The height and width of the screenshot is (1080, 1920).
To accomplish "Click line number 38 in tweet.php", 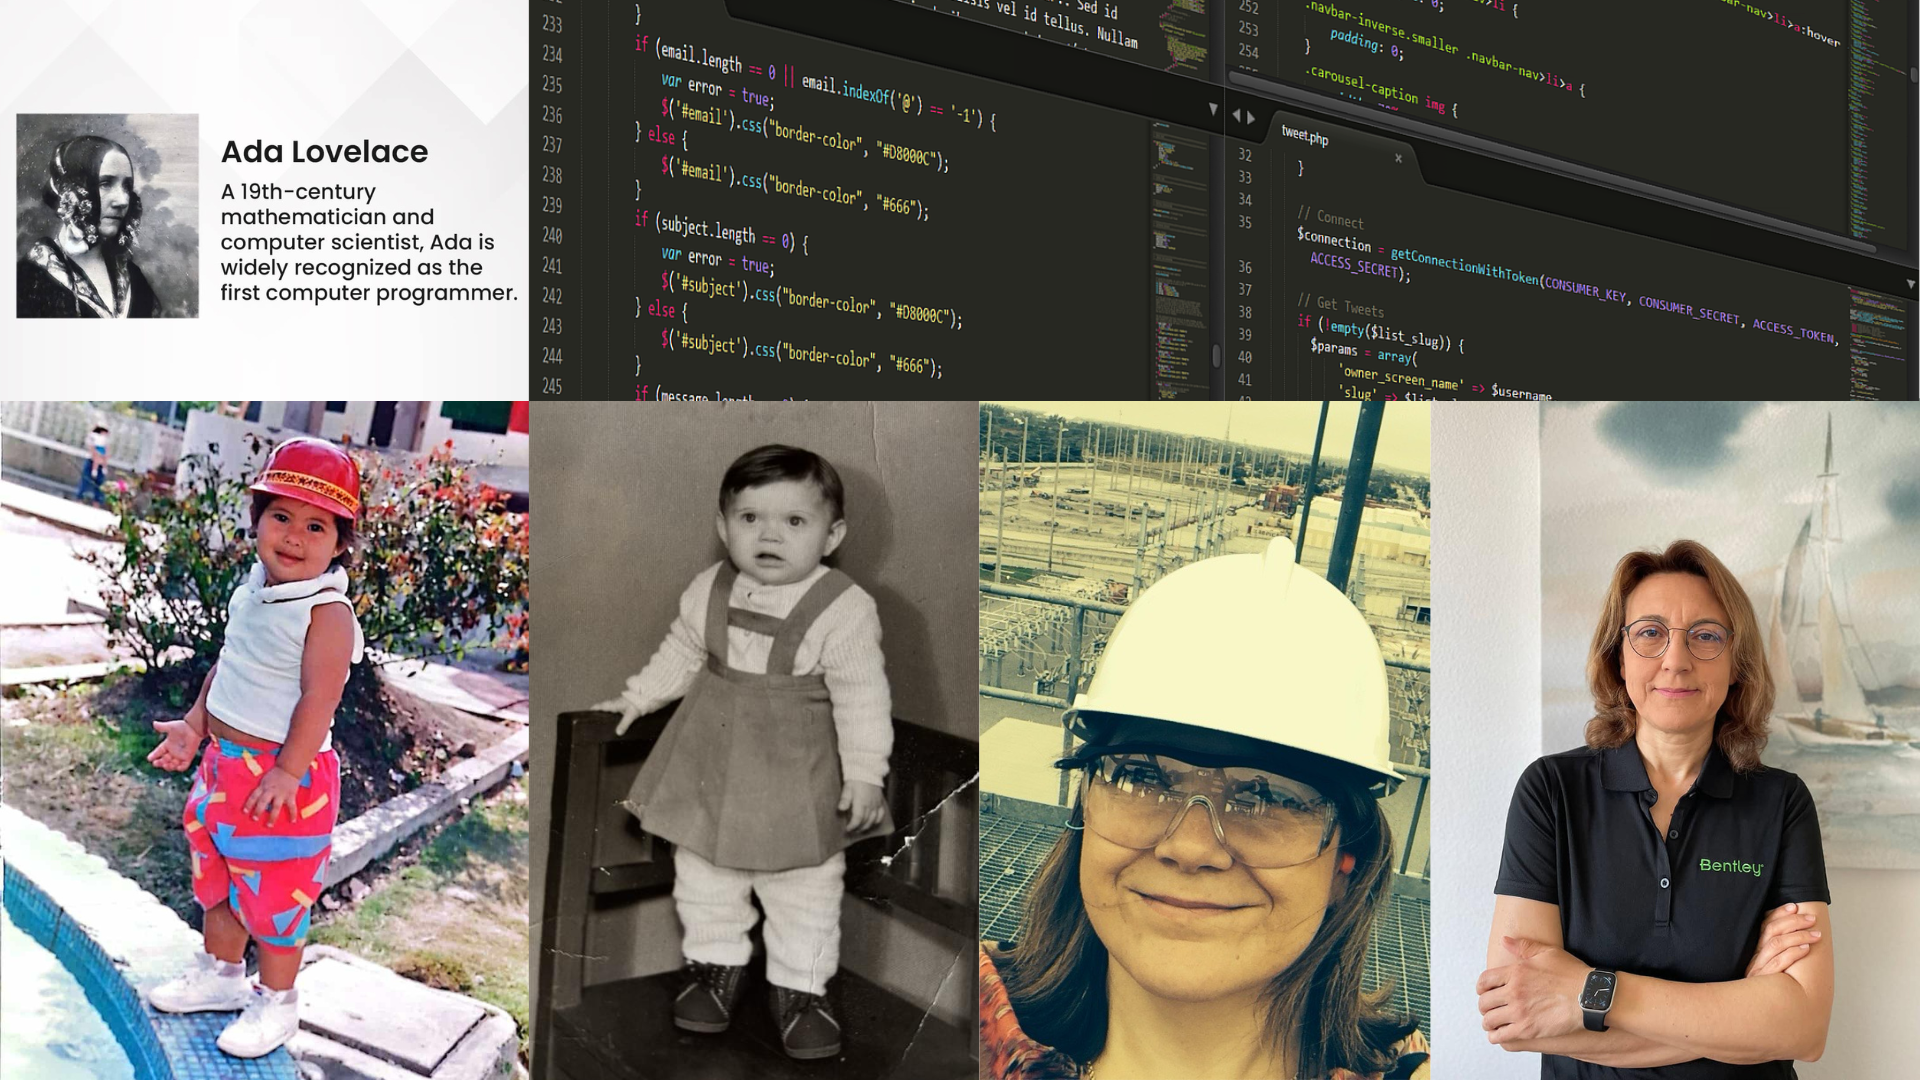I will click(x=1246, y=311).
